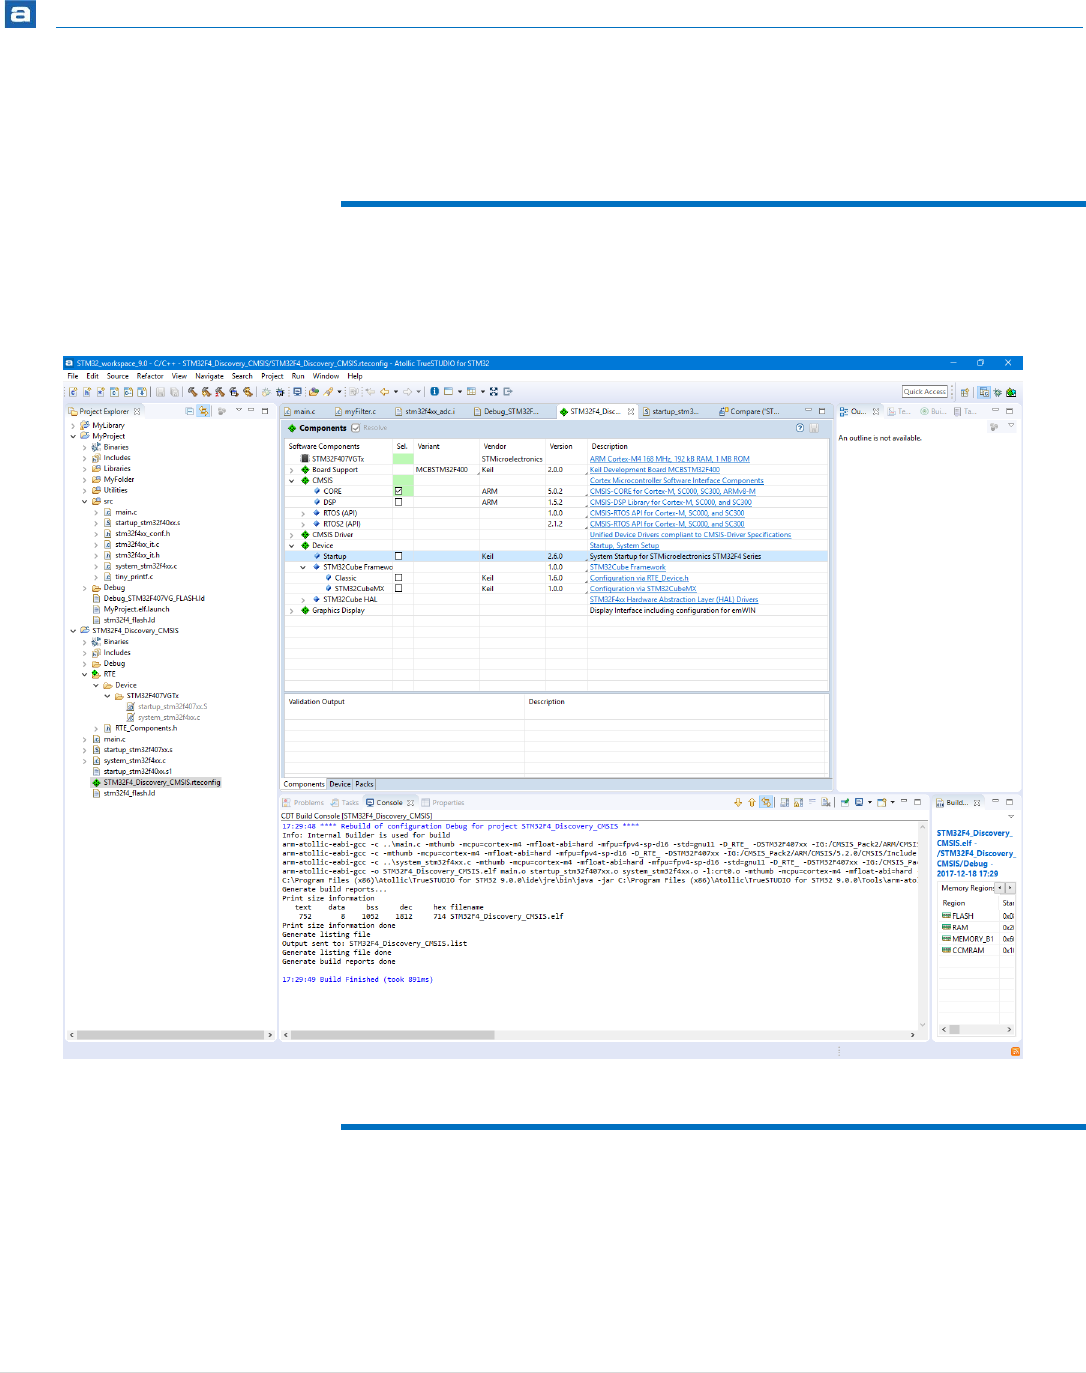Screen dimensions: 1086x1373
Task: Switch to the main.c editor tab
Action: [300, 411]
